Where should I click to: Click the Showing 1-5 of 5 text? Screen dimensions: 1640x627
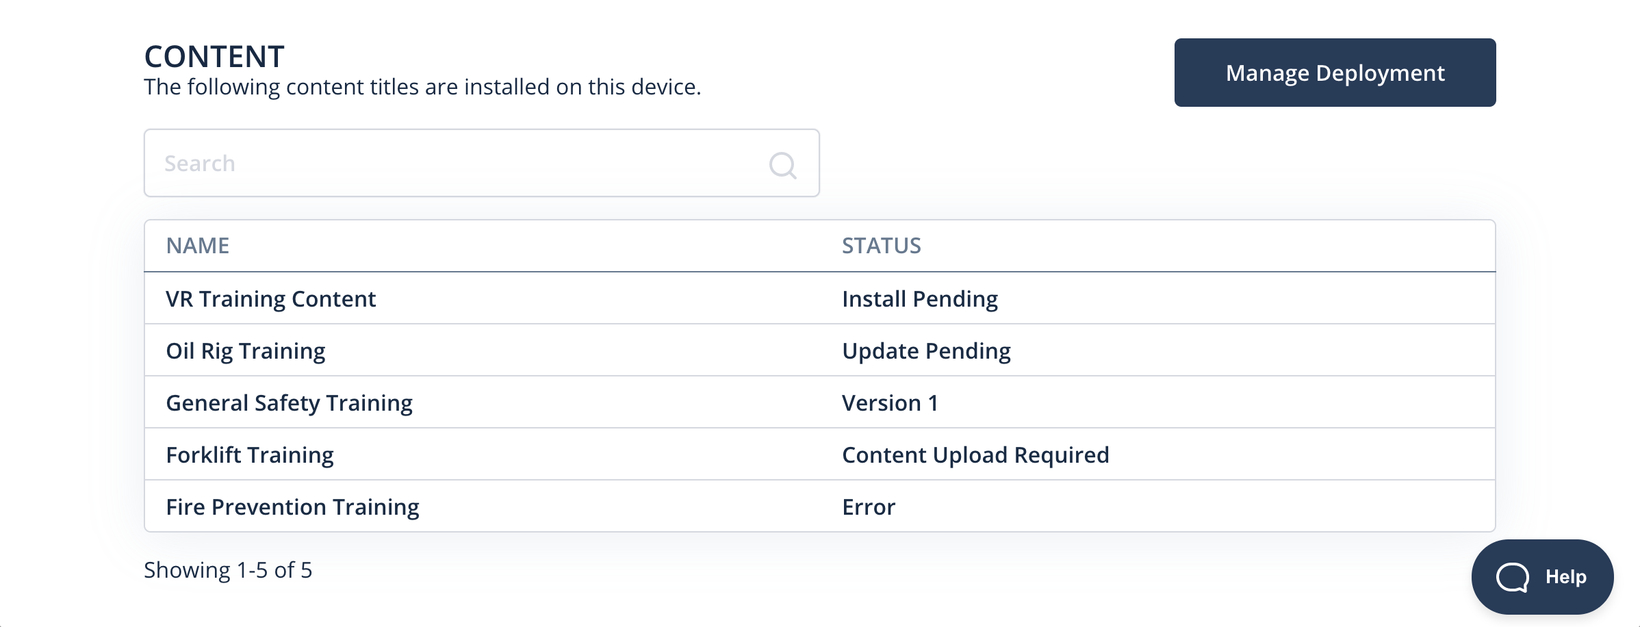228,570
